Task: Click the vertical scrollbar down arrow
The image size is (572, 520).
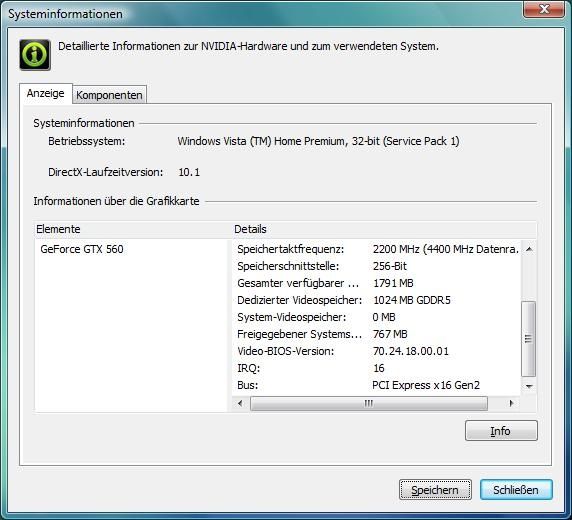Action: pos(529,386)
